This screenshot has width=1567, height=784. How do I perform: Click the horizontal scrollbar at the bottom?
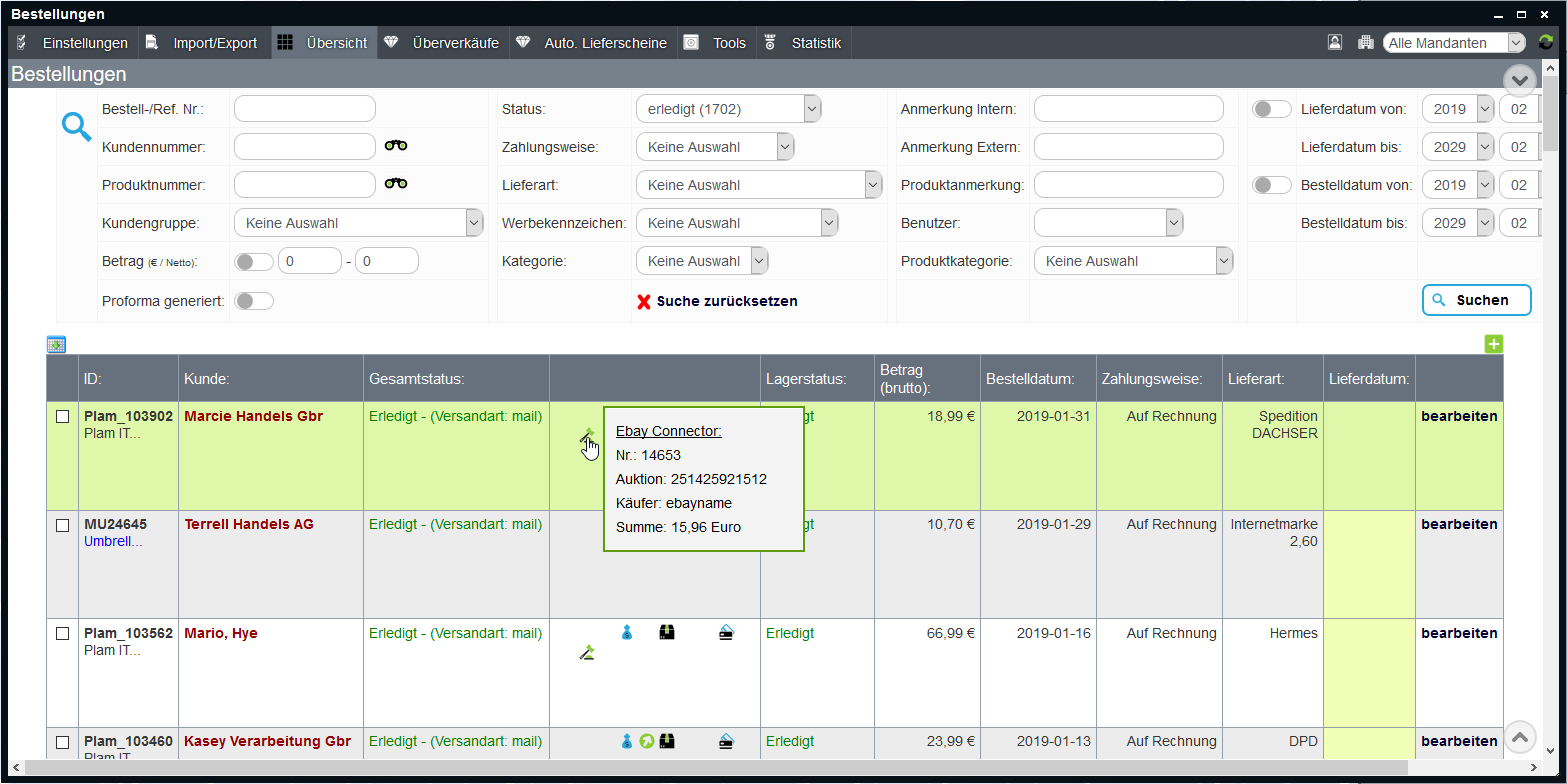click(x=716, y=768)
